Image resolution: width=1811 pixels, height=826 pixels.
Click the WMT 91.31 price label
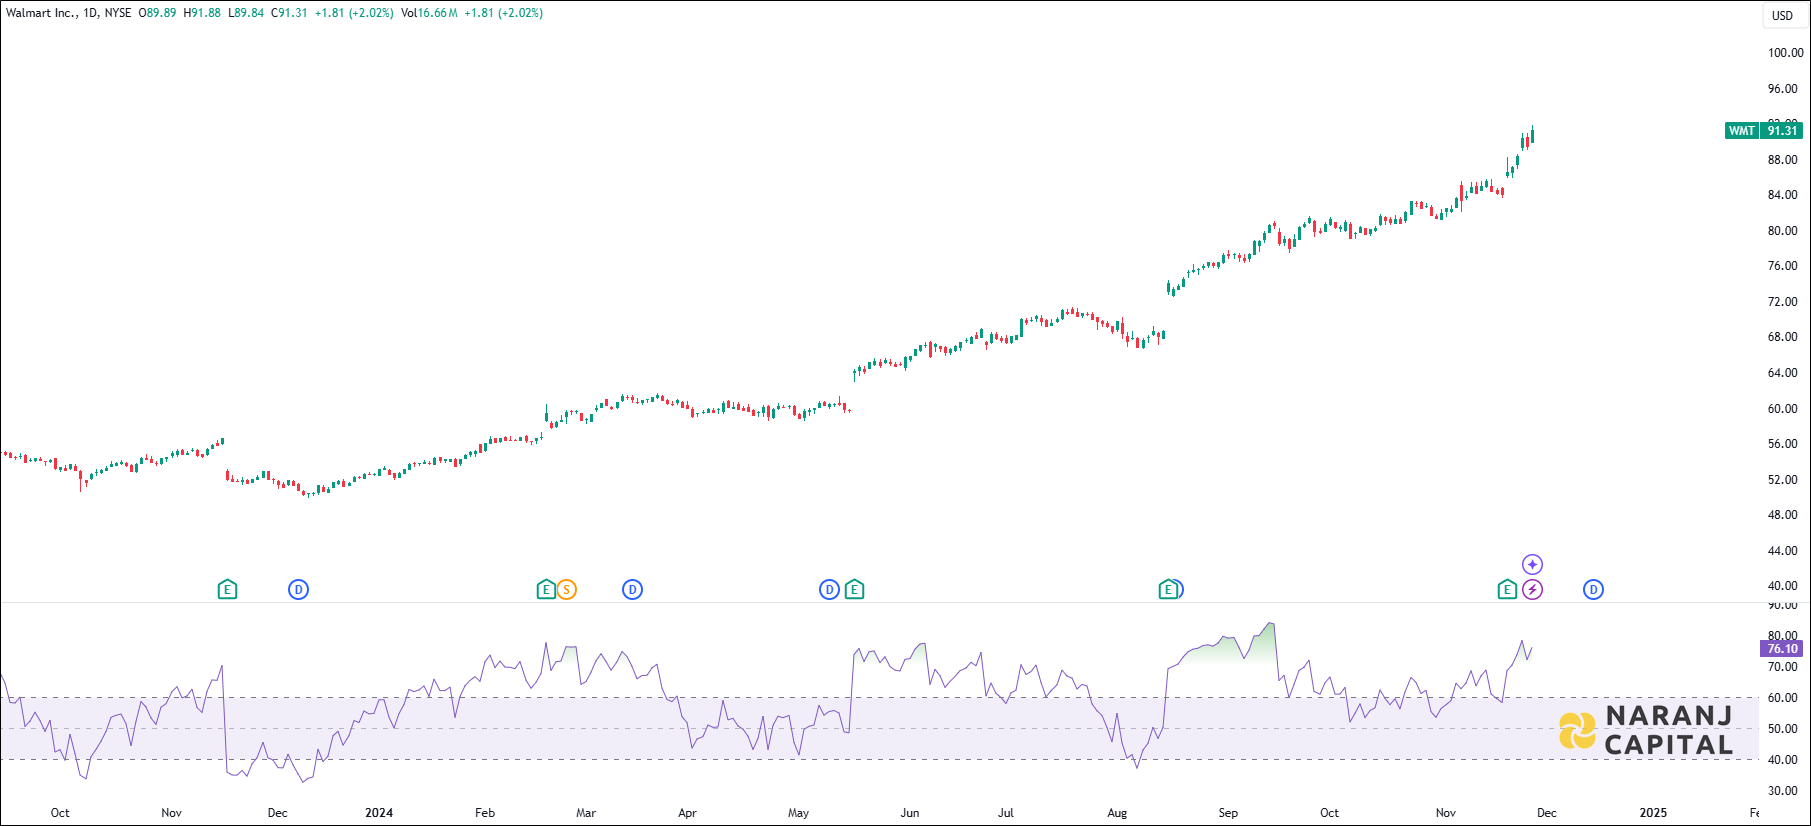click(1764, 131)
